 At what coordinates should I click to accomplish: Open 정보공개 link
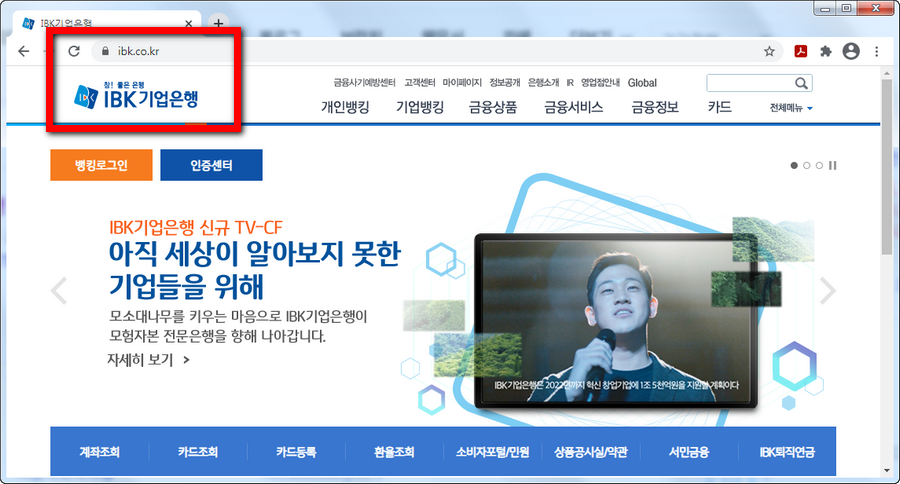click(505, 83)
